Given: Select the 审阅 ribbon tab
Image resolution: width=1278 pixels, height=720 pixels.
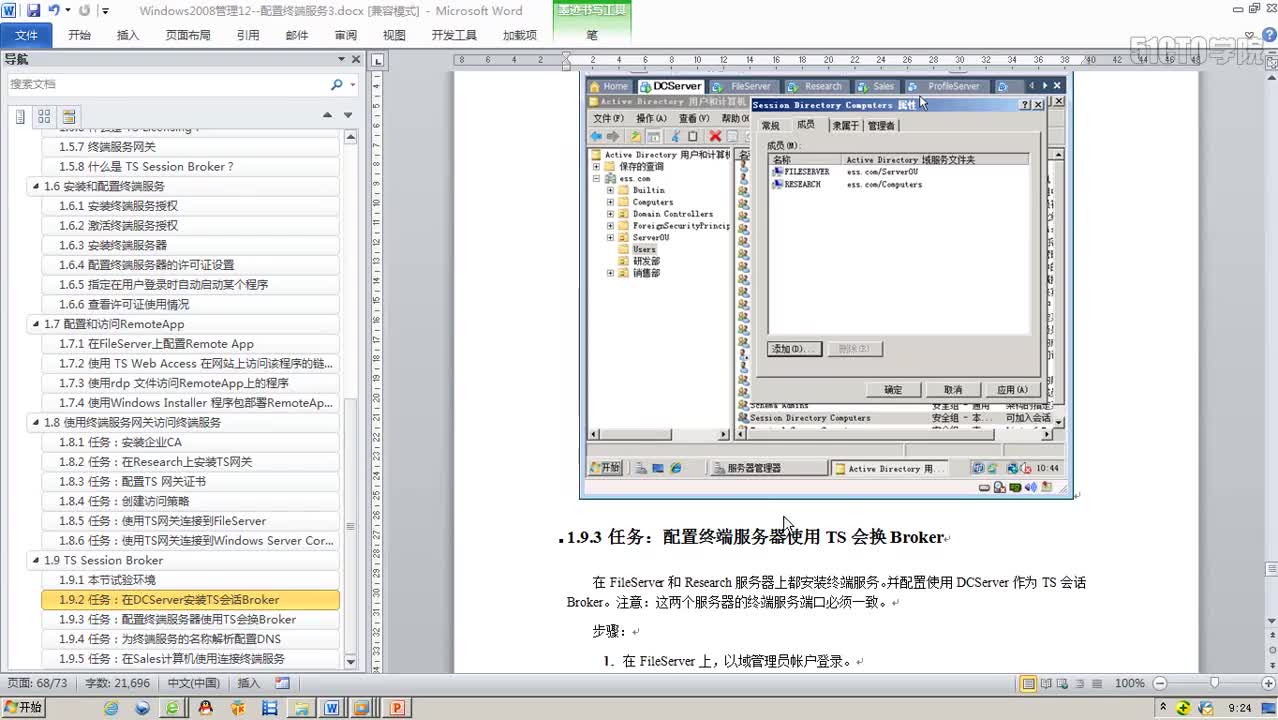Looking at the screenshot, I should pos(345,35).
